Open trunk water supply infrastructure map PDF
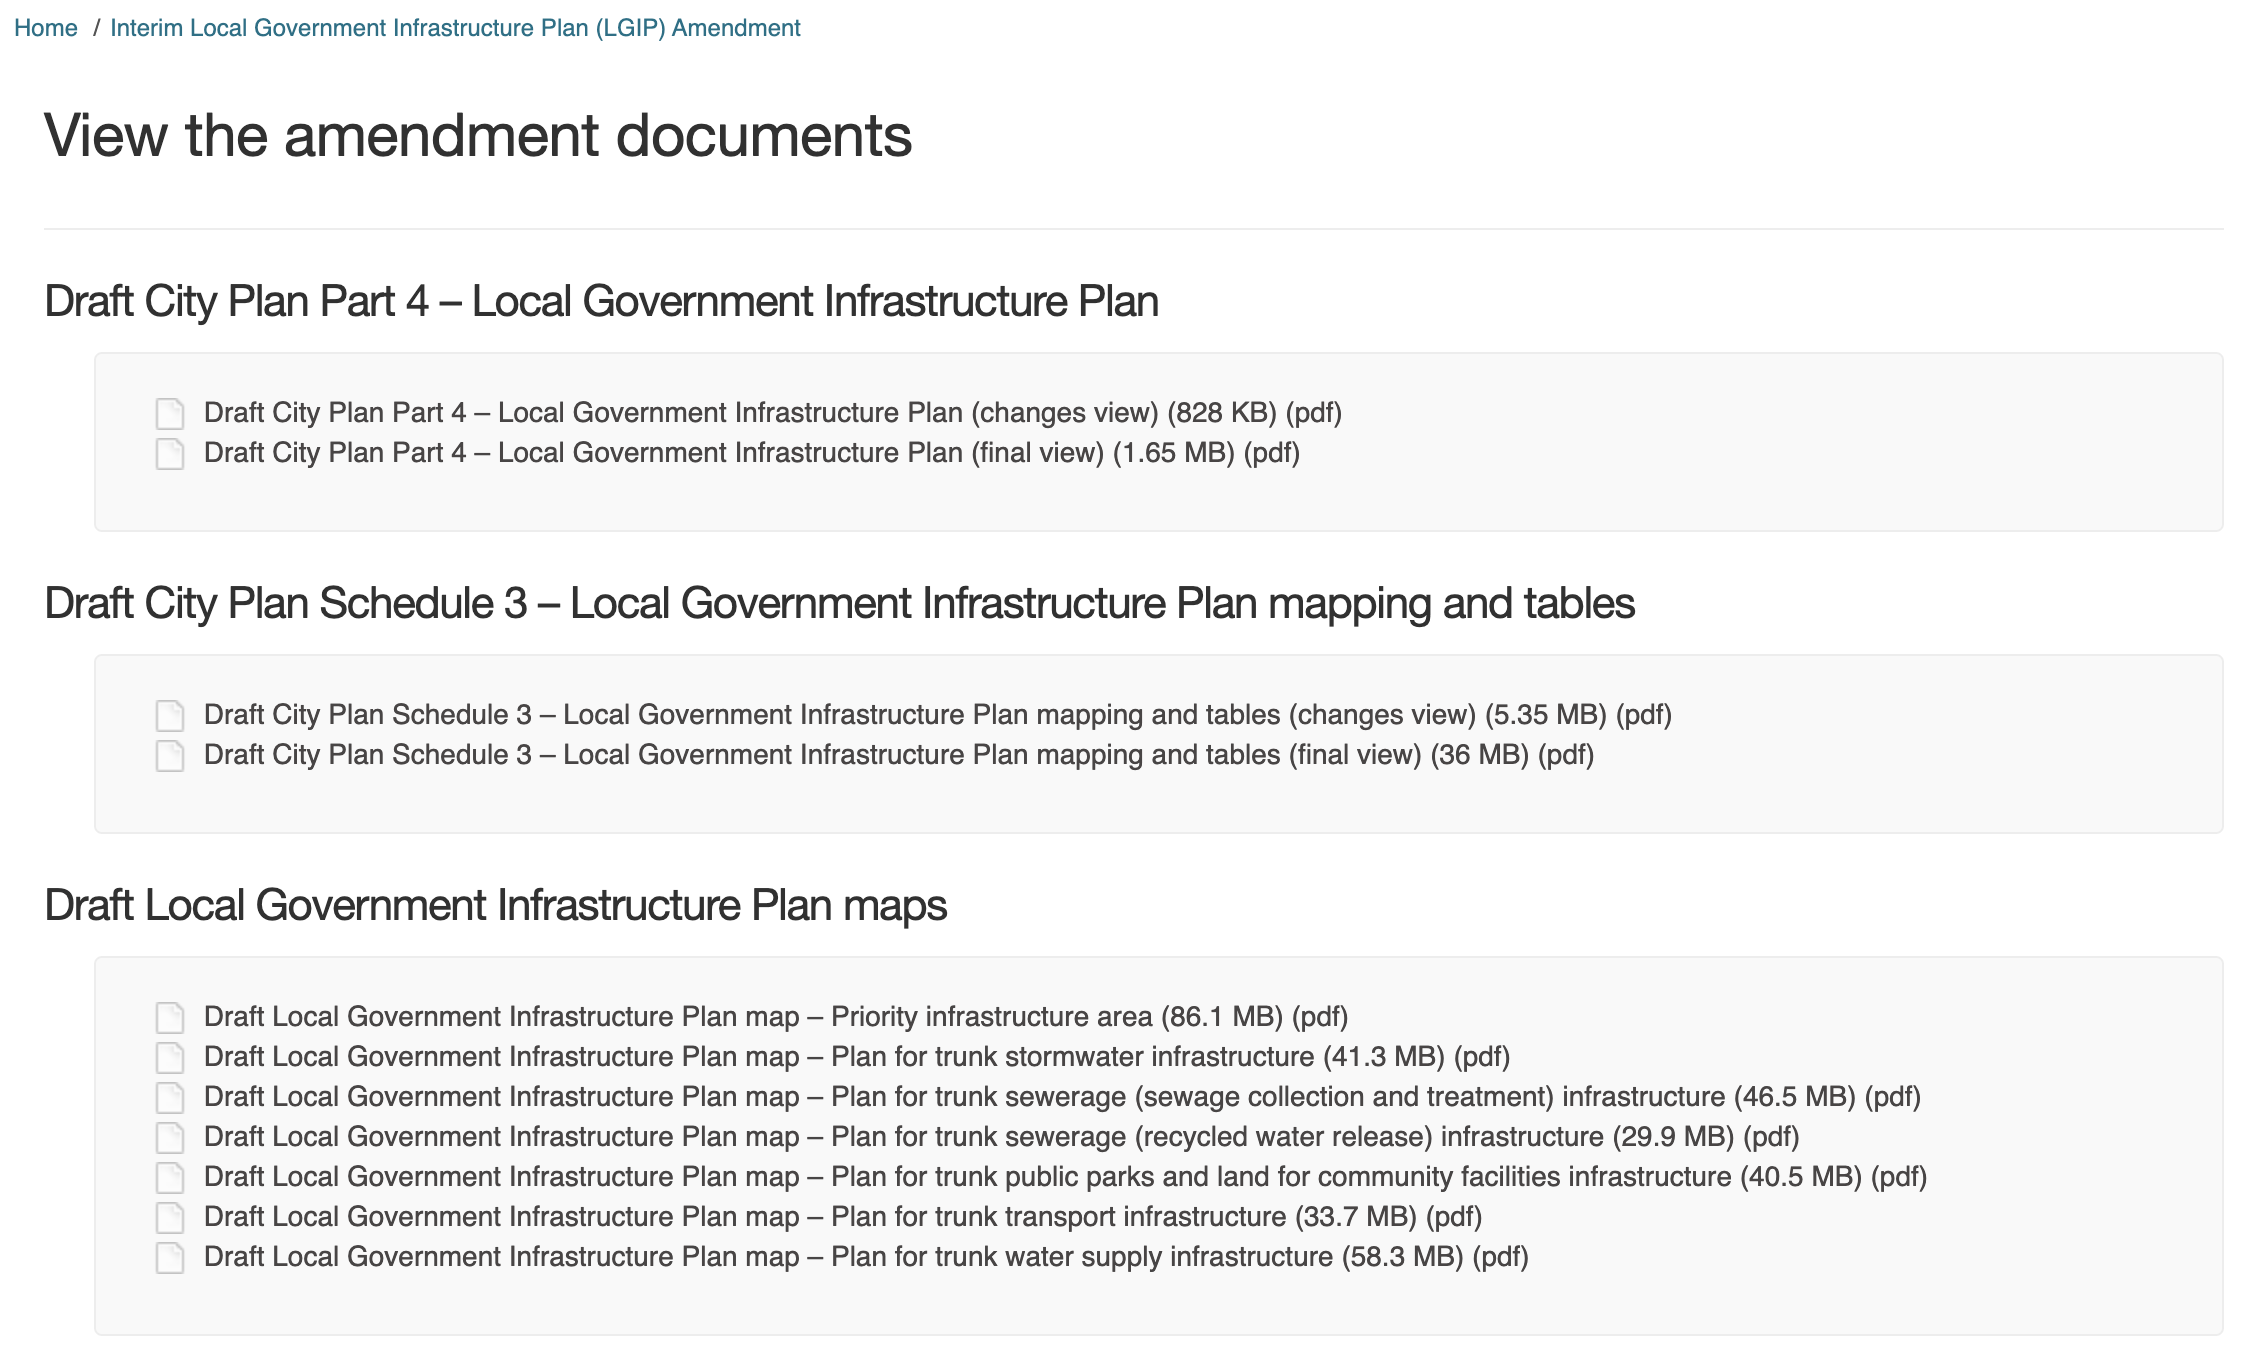The image size is (2248, 1348). (x=866, y=1257)
